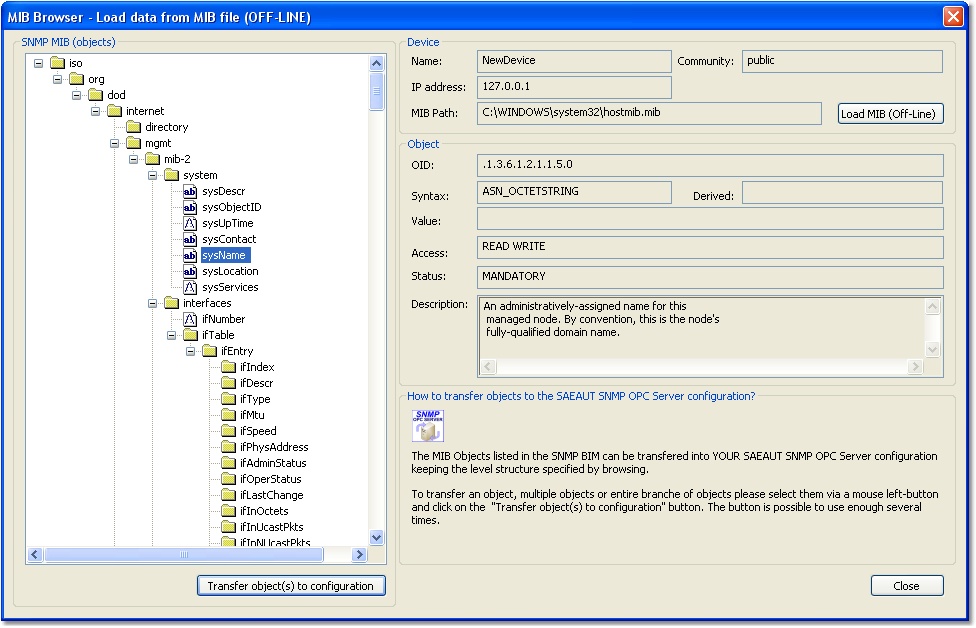The width and height of the screenshot is (976, 628).
Task: Click the OID field
Action: pos(710,165)
